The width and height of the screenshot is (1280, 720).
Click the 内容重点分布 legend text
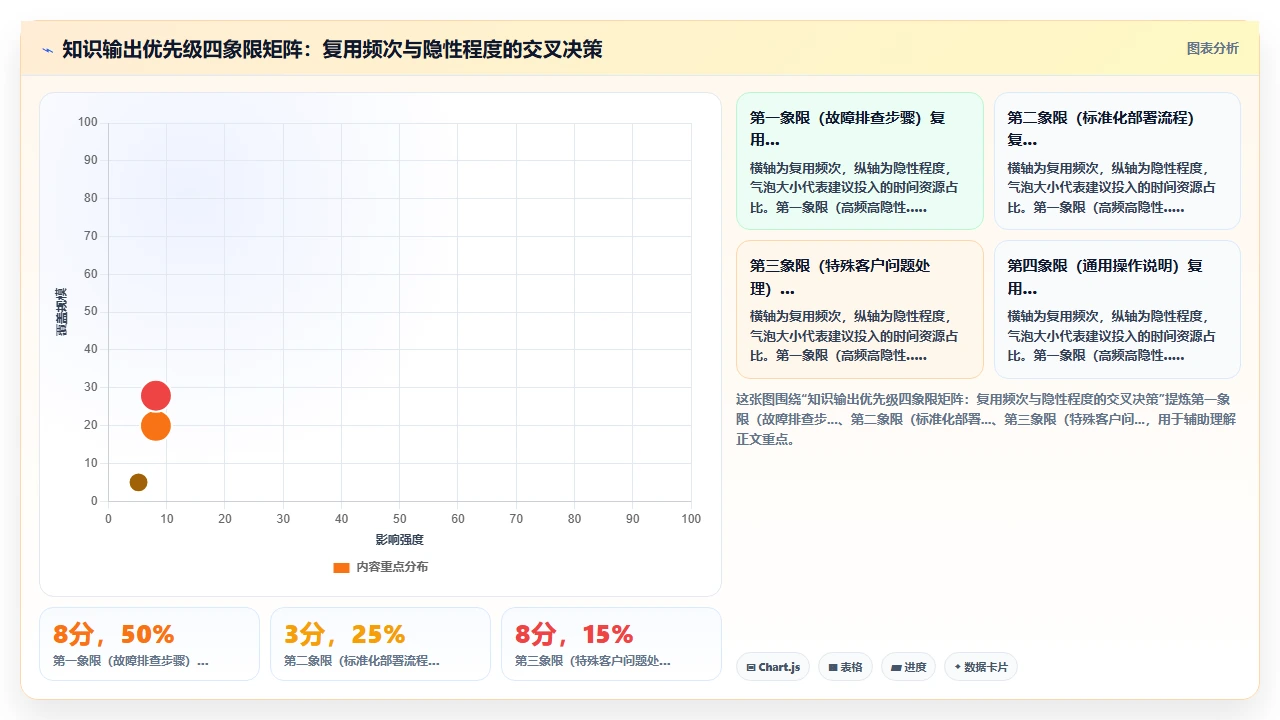click(x=392, y=567)
